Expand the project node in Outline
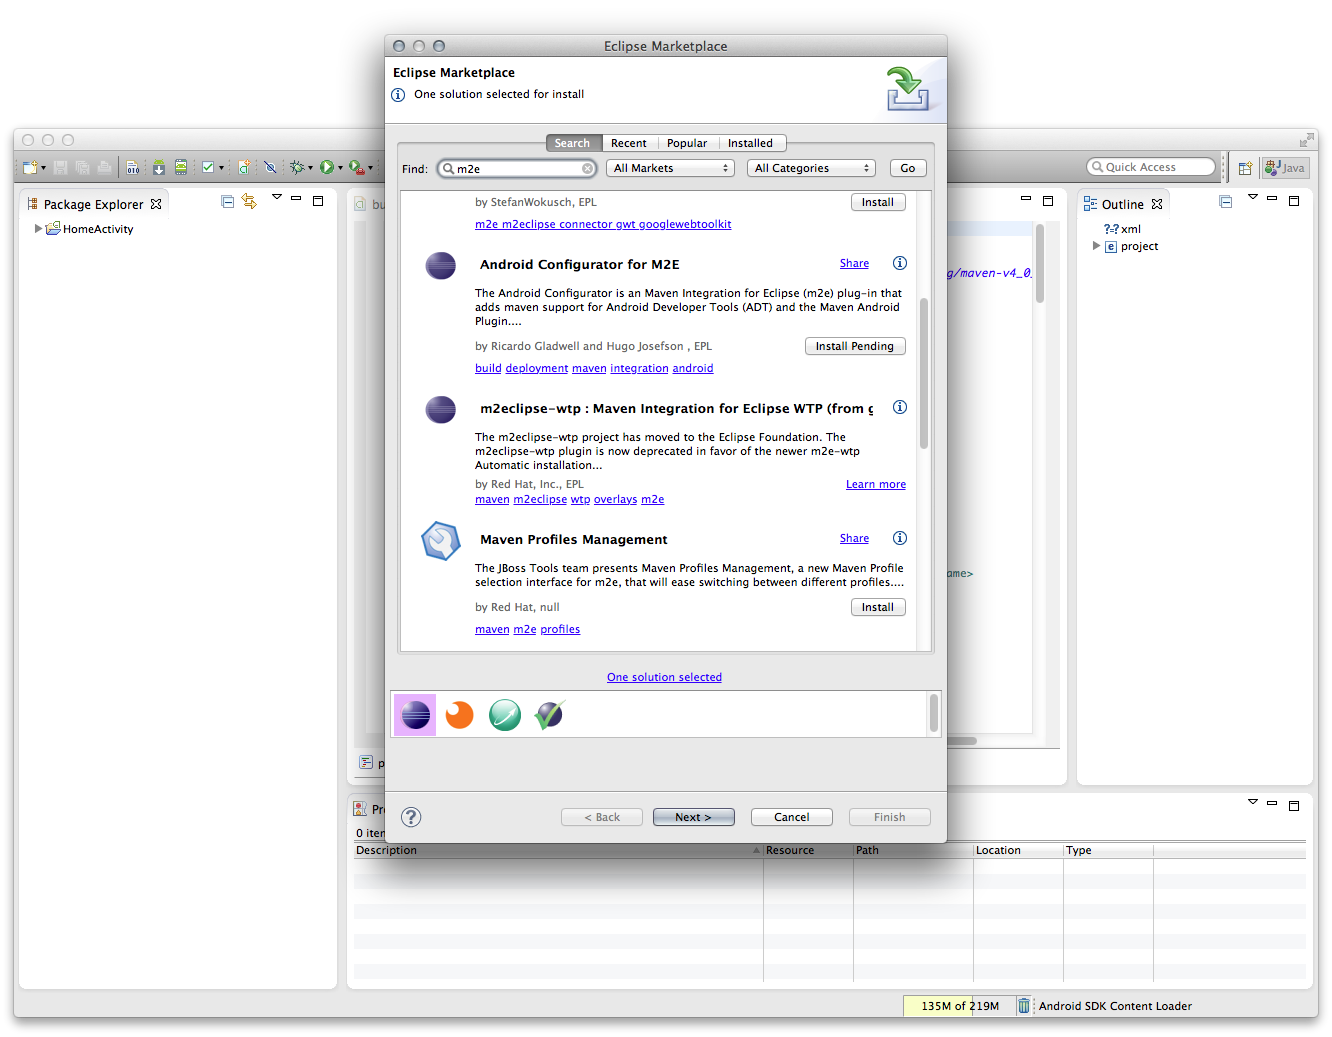Viewport: 1332px width, 1037px height. tap(1096, 245)
